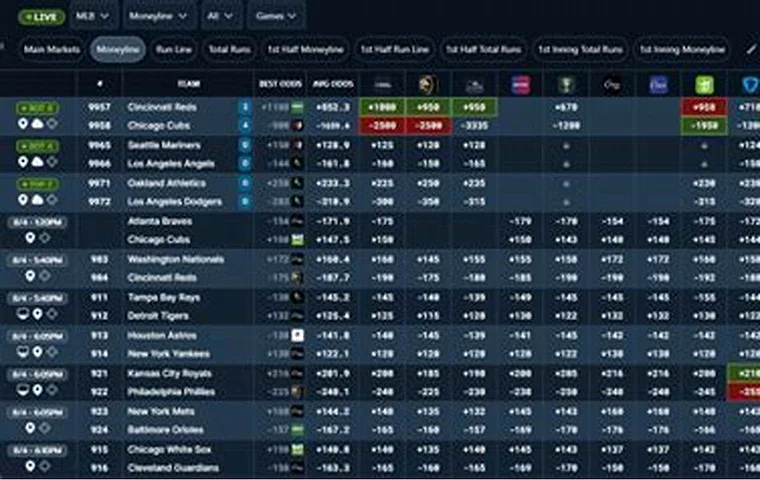Click the black circle sportsbook logo header
Image resolution: width=760 pixels, height=480 pixels.
point(612,85)
